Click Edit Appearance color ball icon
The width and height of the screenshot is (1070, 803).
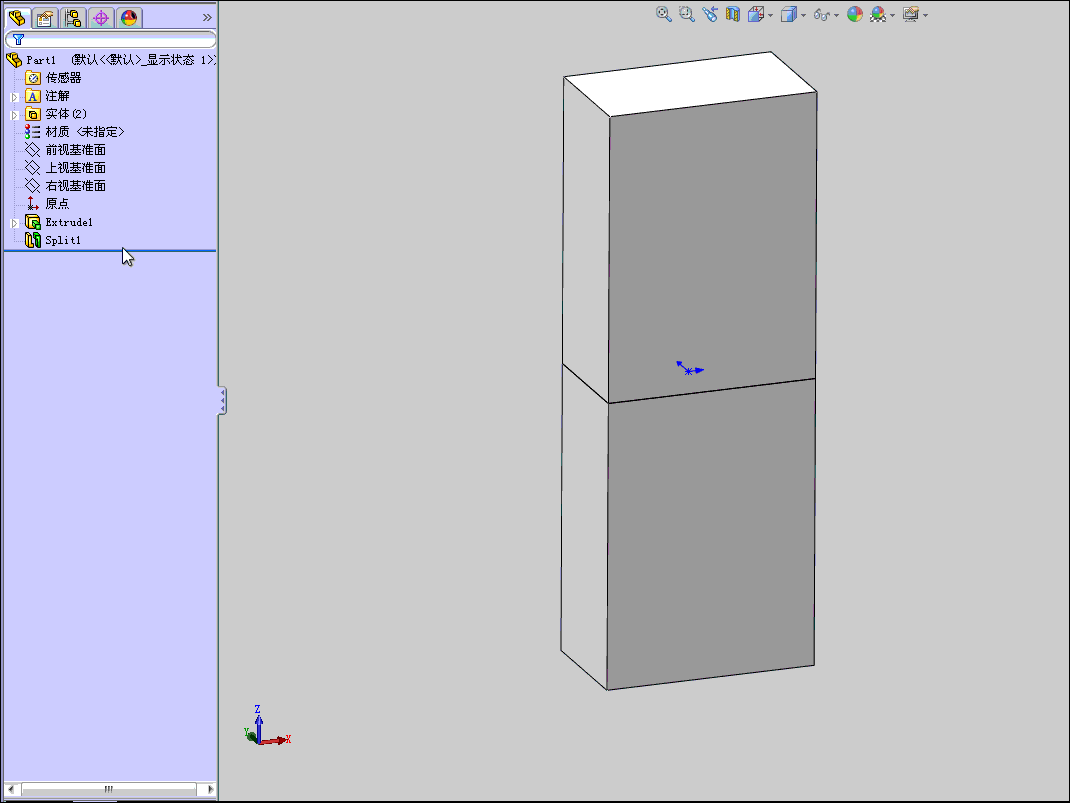(x=855, y=14)
